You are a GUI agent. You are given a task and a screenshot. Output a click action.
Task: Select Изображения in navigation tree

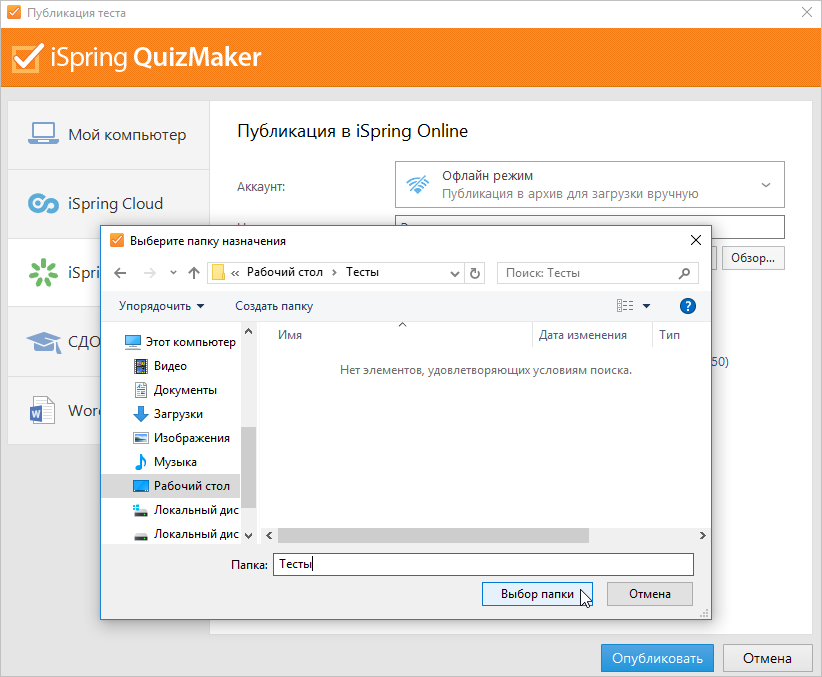191,438
